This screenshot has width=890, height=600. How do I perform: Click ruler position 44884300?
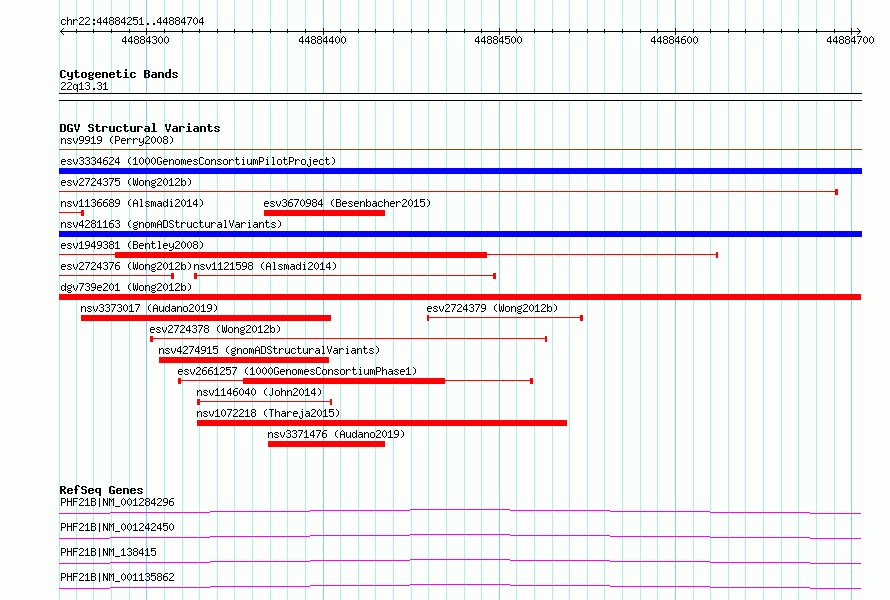click(x=145, y=40)
